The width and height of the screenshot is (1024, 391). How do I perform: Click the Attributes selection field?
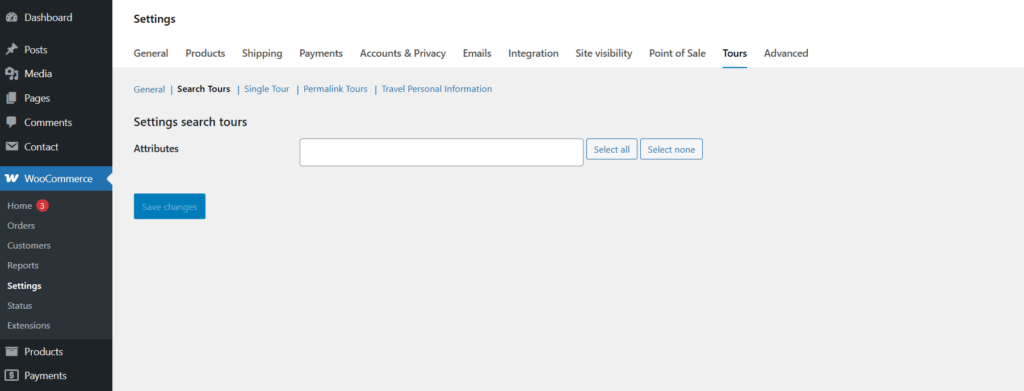coord(441,152)
